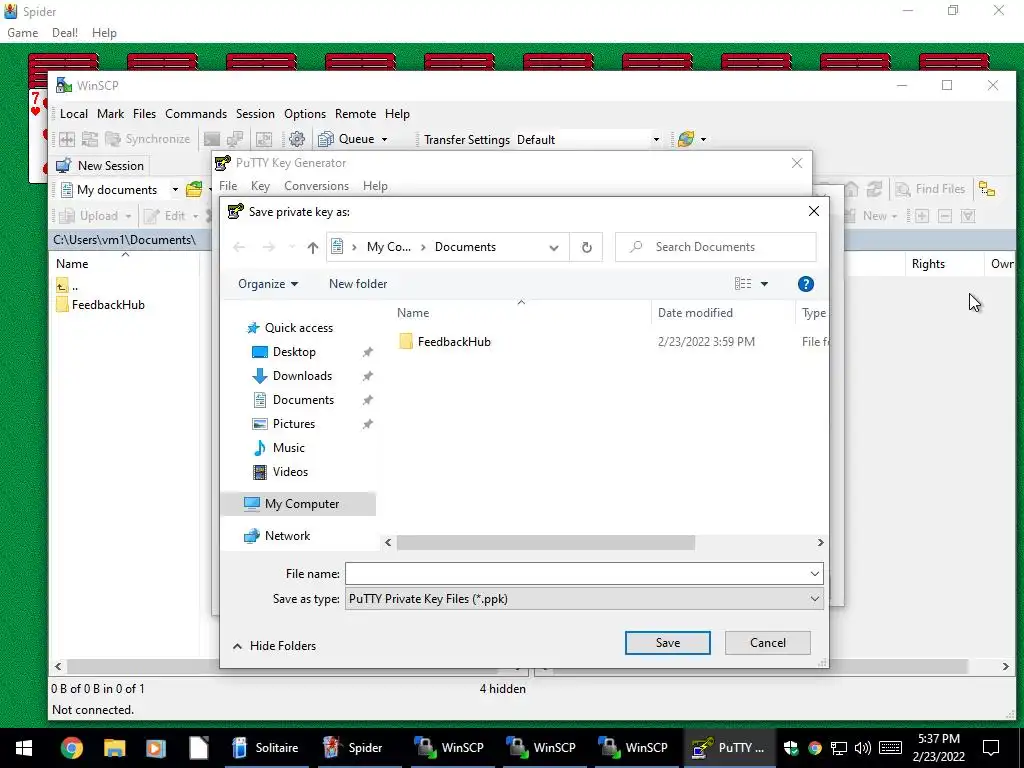Click the volume icon in system tray

tap(863, 748)
